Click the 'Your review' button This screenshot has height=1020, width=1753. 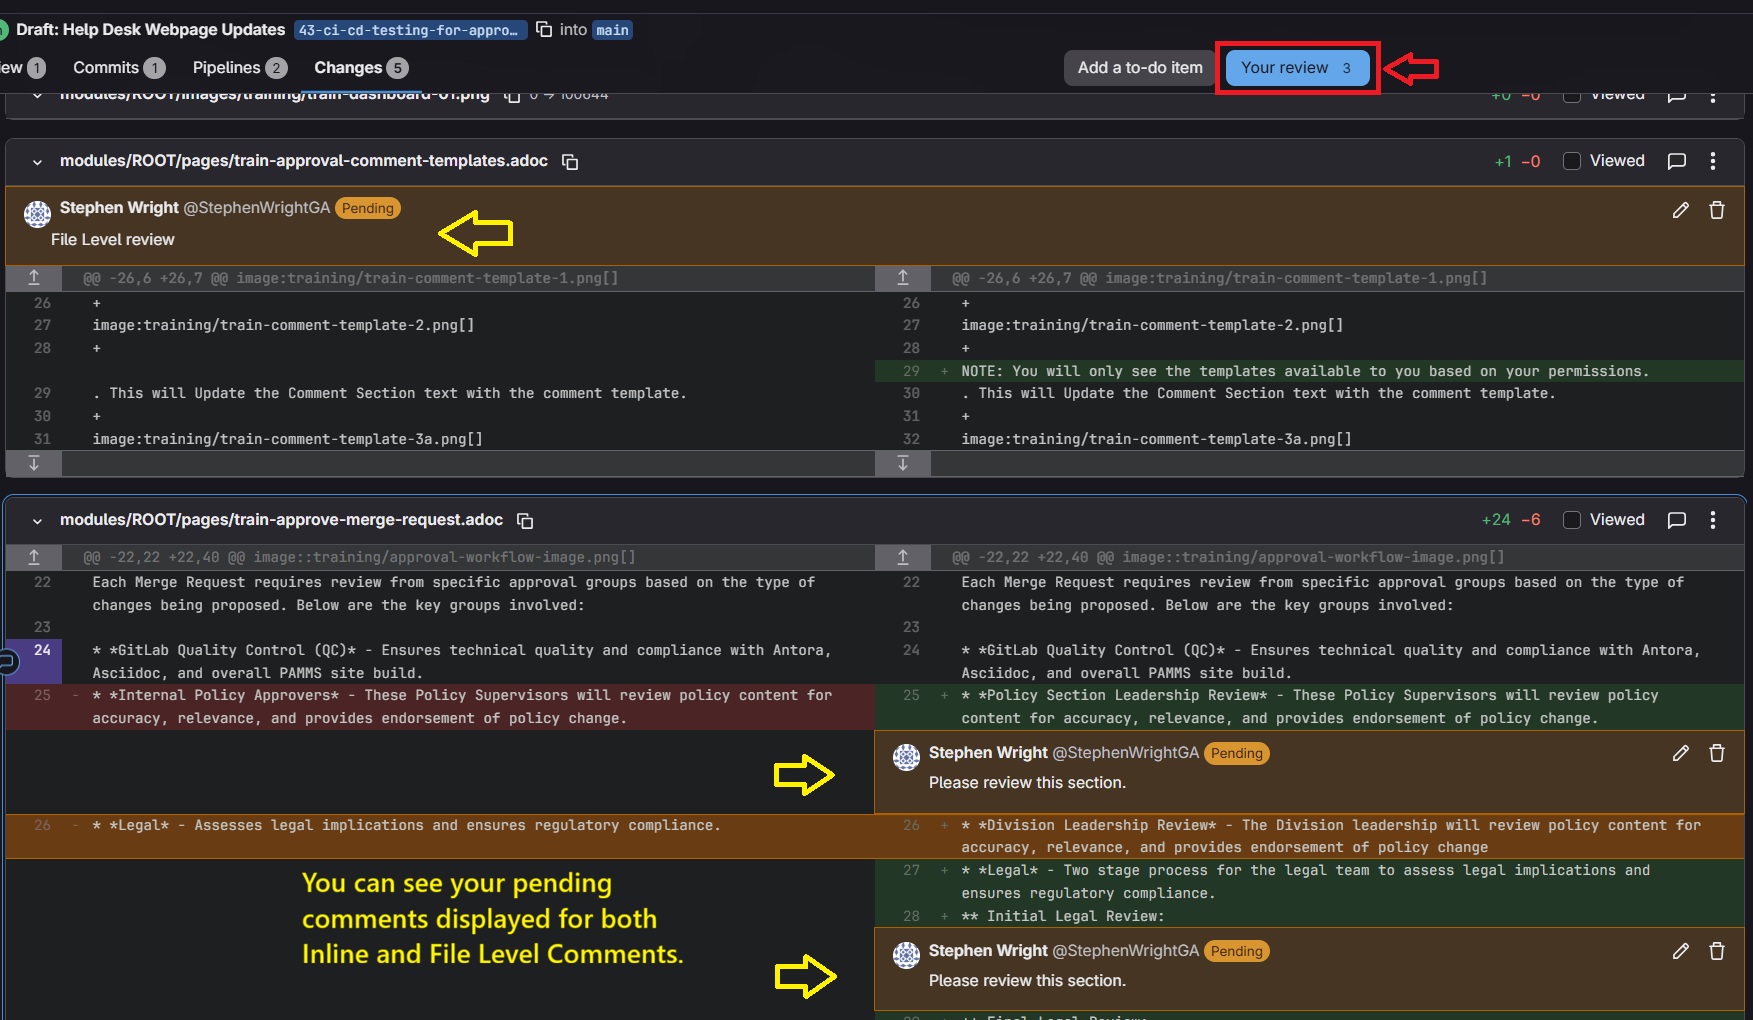pyautogui.click(x=1296, y=68)
